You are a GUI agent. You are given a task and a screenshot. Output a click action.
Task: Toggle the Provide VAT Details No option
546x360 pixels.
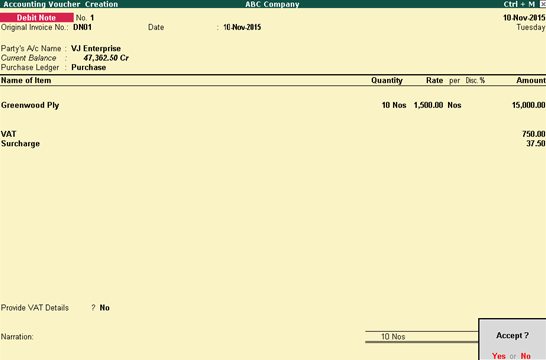pyautogui.click(x=104, y=308)
